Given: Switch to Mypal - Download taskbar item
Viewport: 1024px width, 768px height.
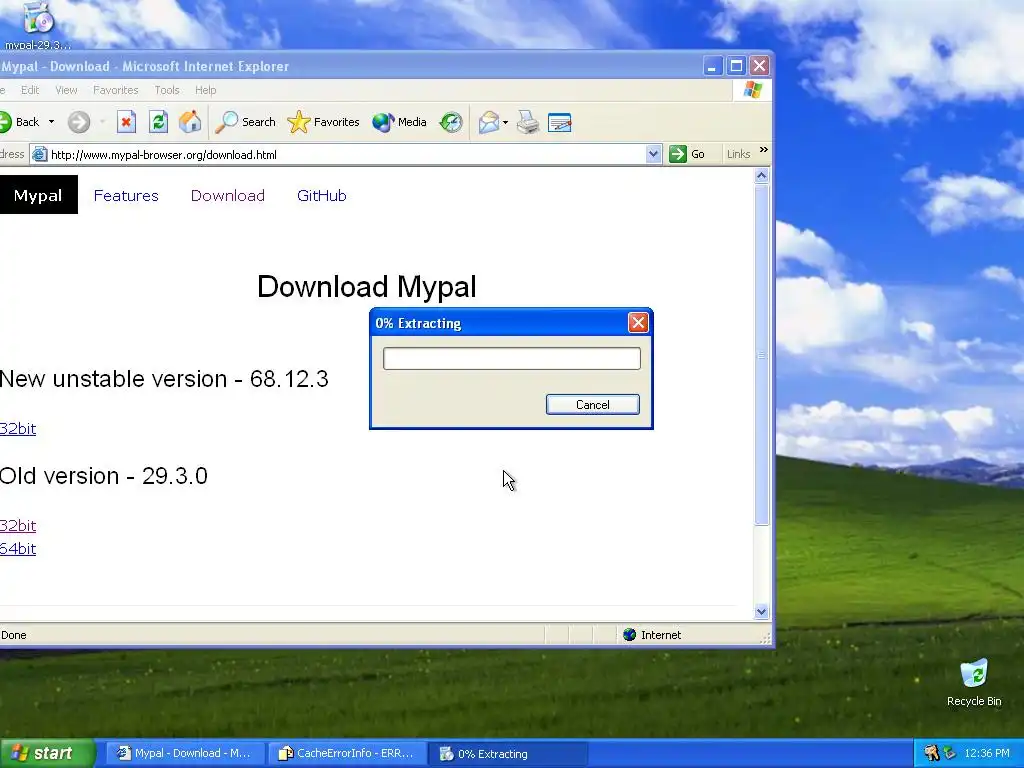Looking at the screenshot, I should pos(185,754).
